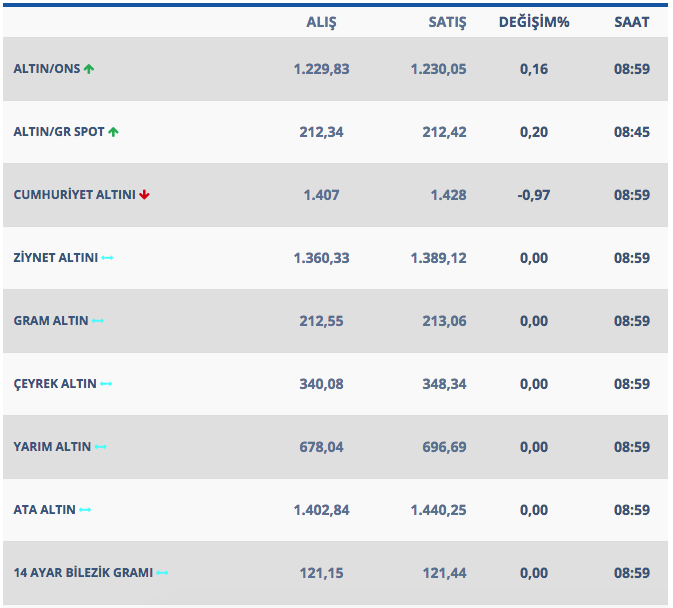The width and height of the screenshot is (673, 608).
Task: Click the ALIŞ column header
Action: pyautogui.click(x=321, y=22)
